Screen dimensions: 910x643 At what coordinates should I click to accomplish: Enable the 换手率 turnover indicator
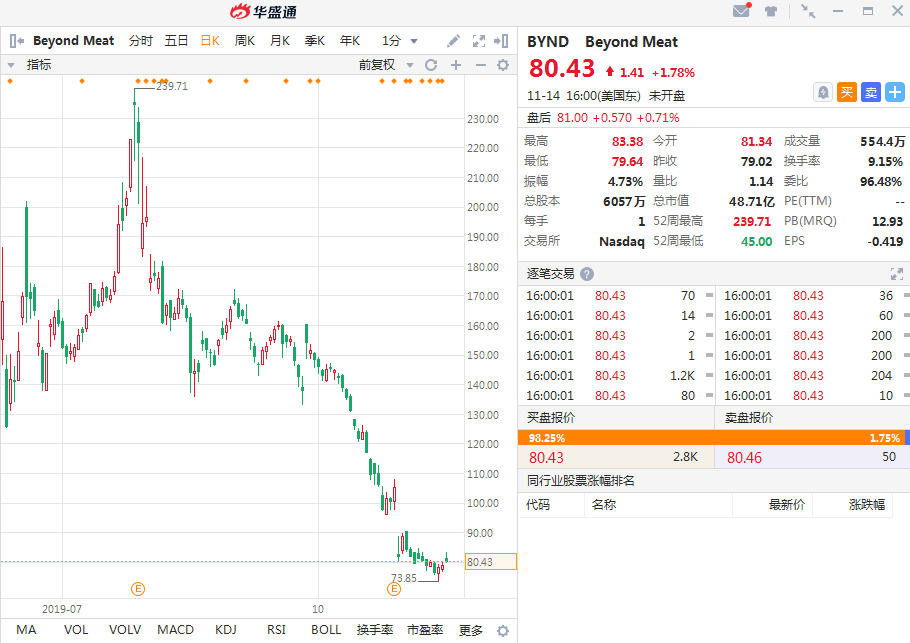point(375,630)
